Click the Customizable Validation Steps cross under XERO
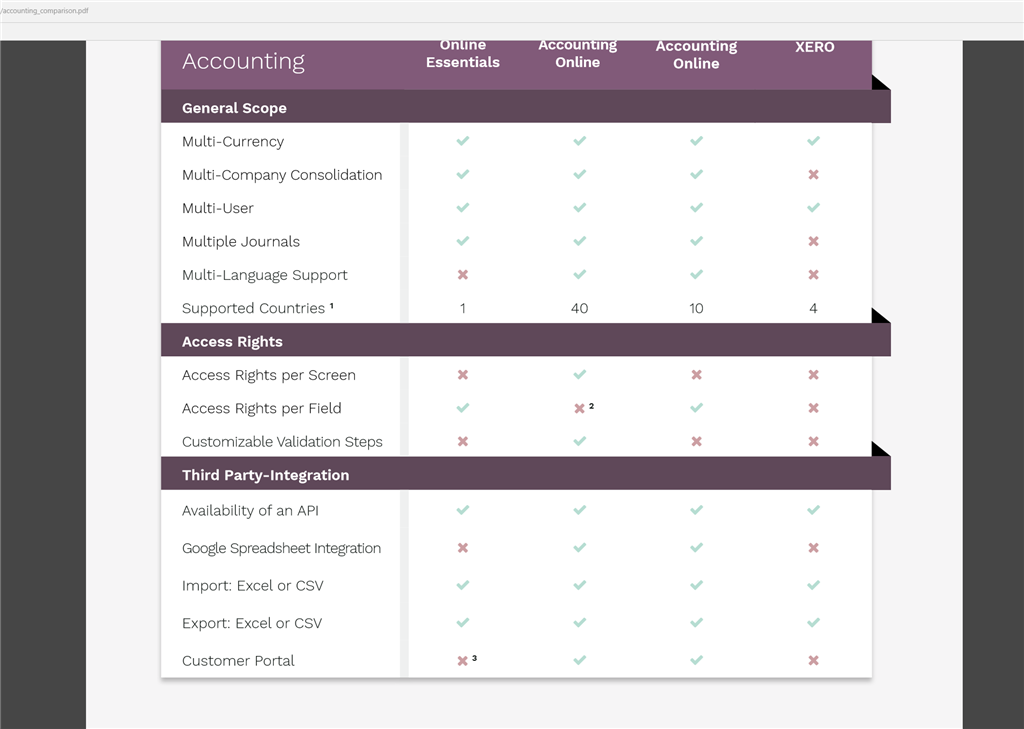Image resolution: width=1024 pixels, height=729 pixels. pos(813,442)
